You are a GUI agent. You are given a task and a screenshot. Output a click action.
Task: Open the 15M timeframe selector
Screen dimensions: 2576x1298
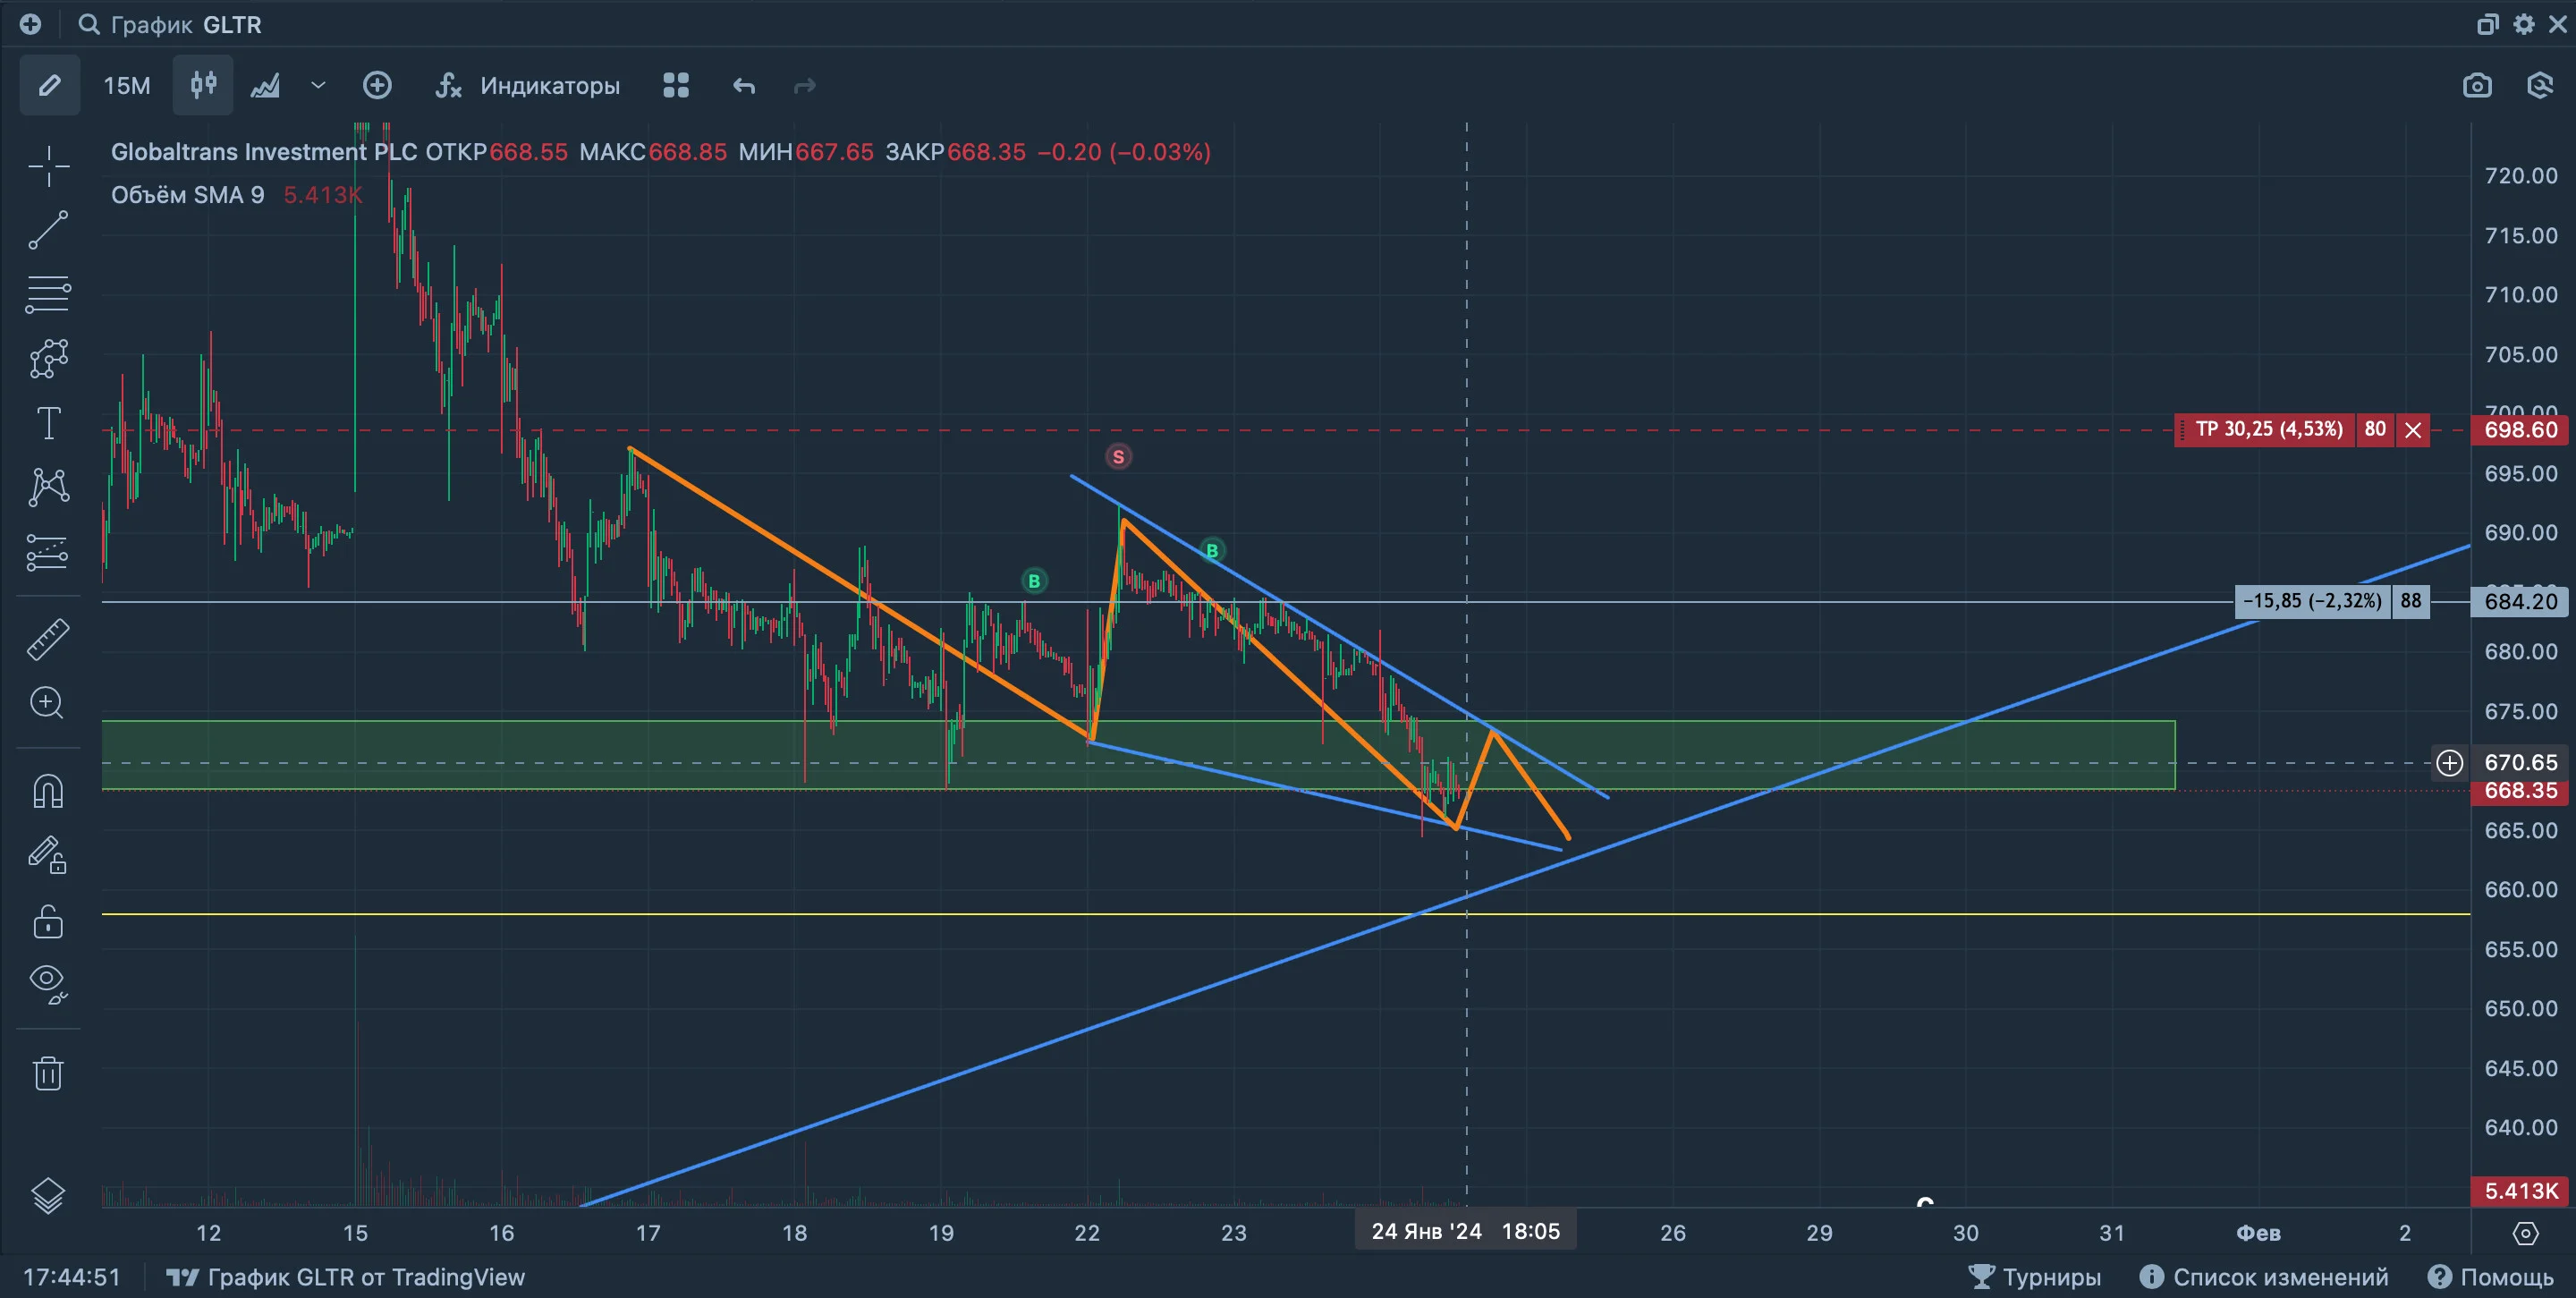127,85
